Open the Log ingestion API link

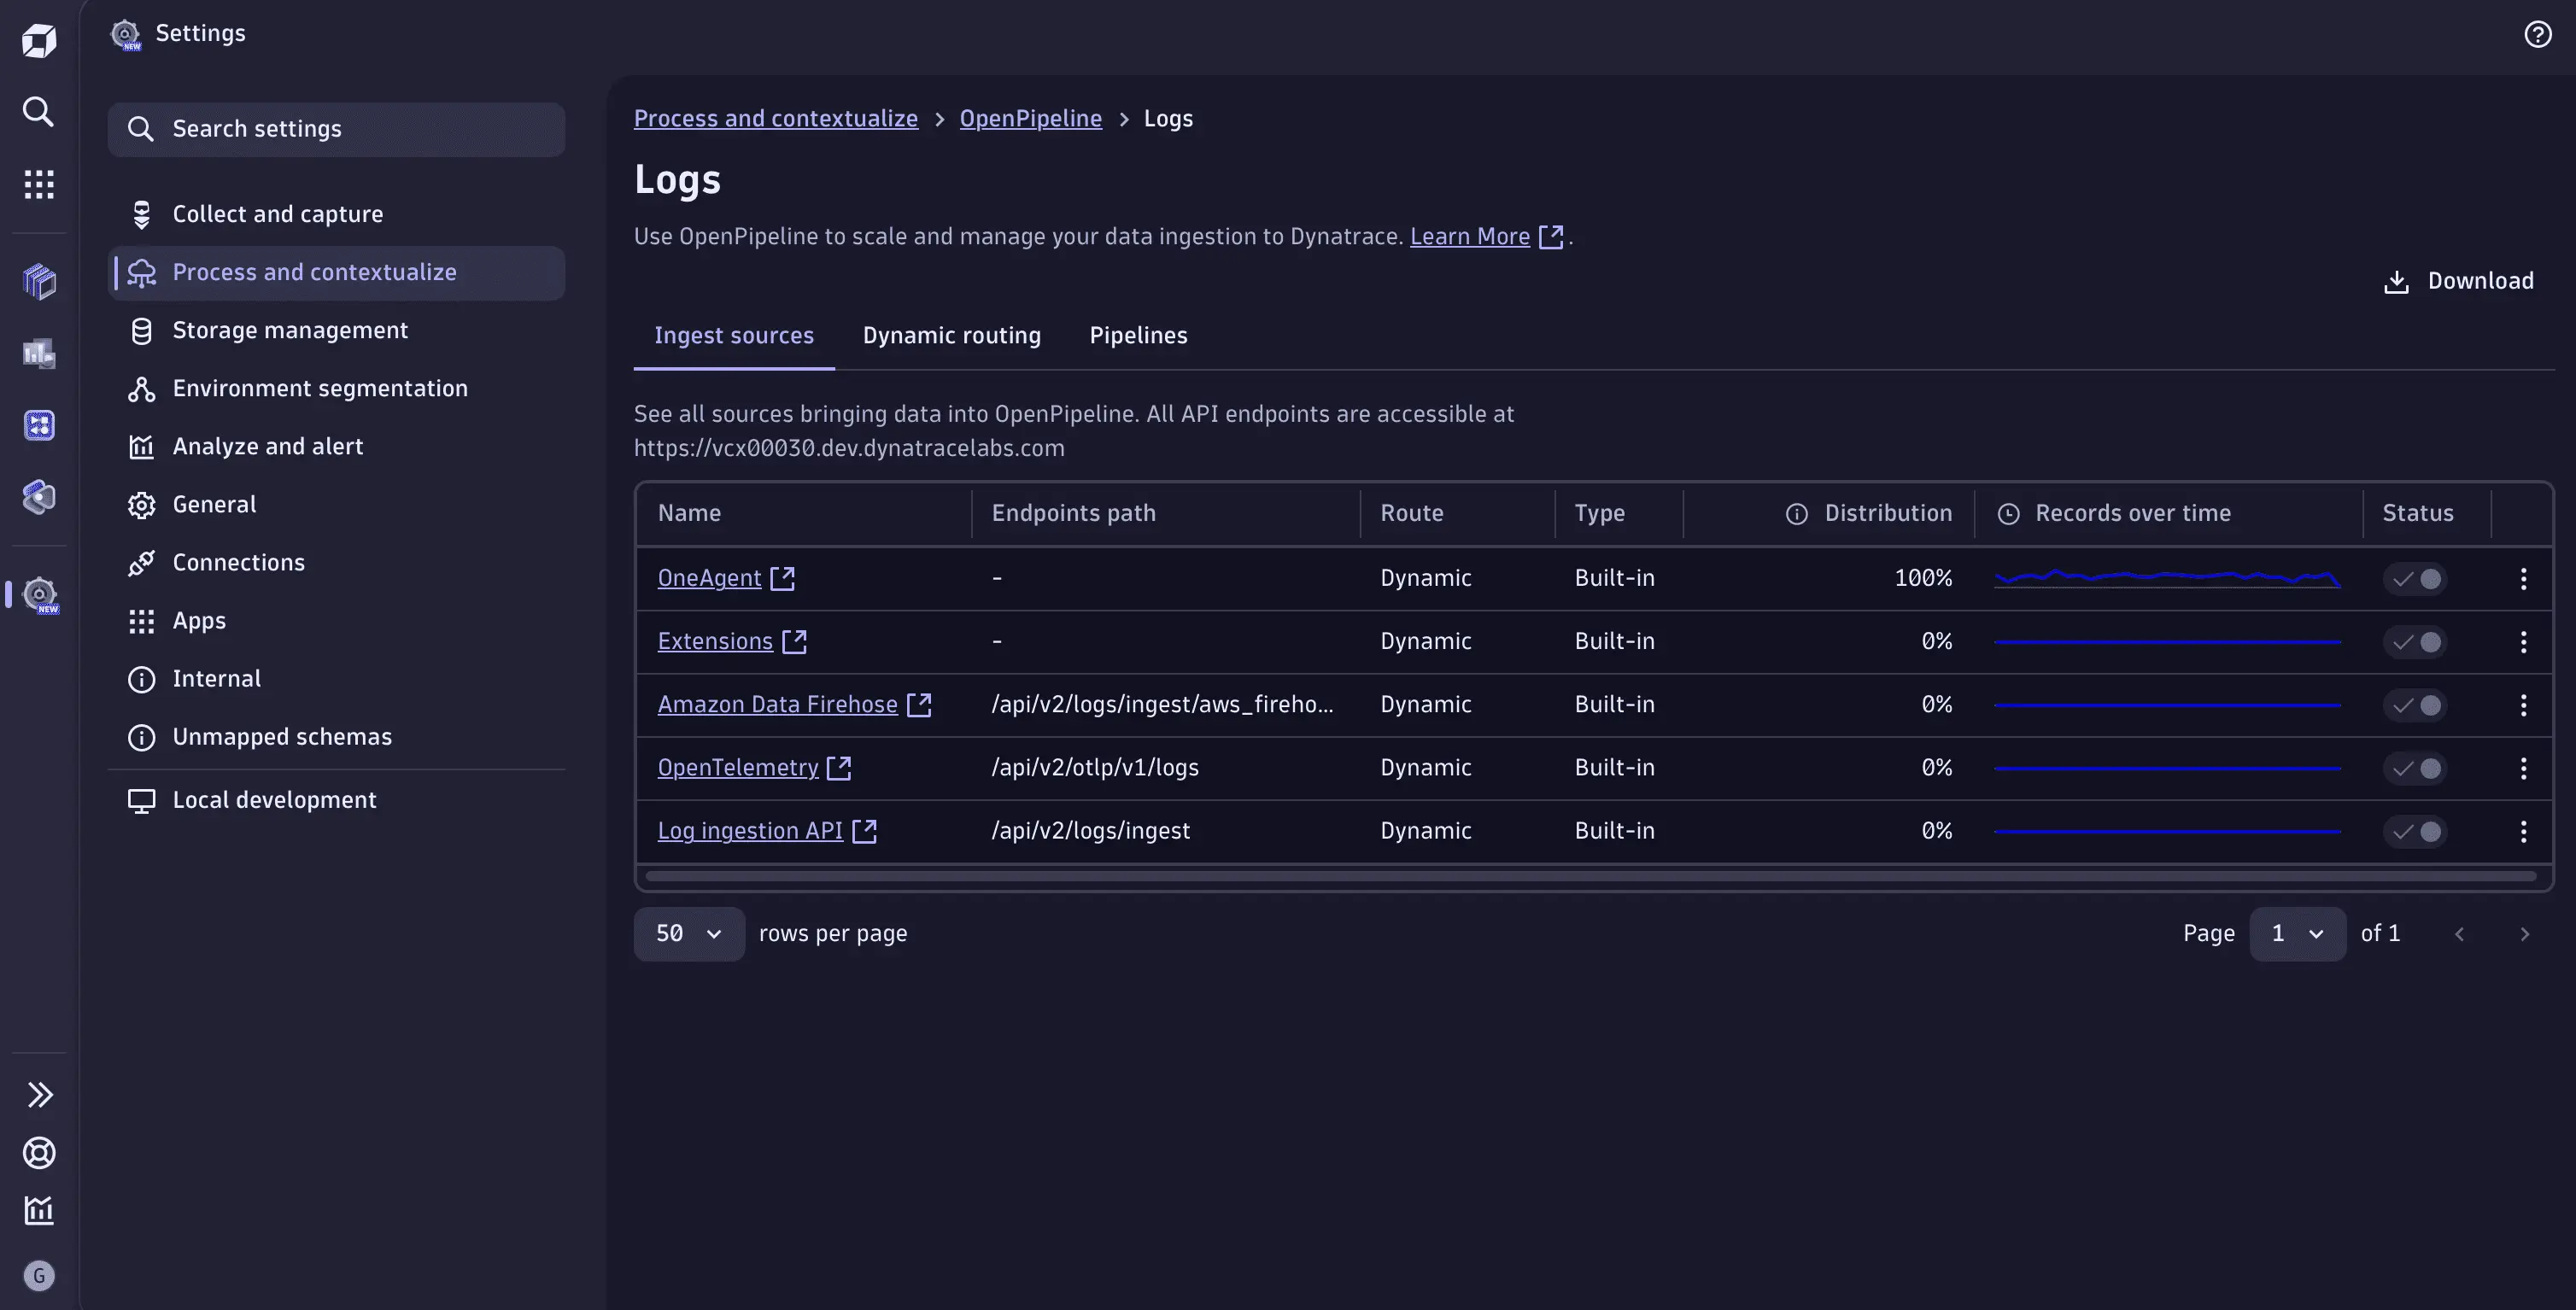click(x=750, y=831)
